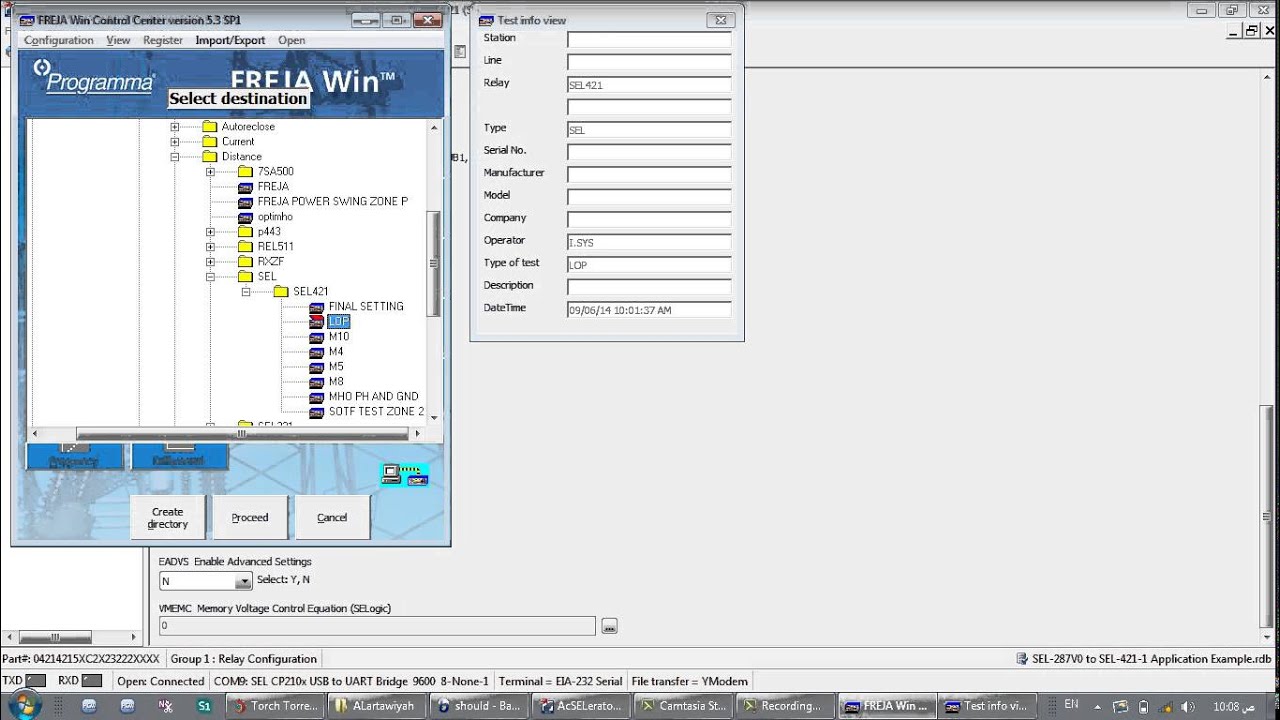Click the FREJA Win taskbar button
Image resolution: width=1280 pixels, height=720 pixels.
(x=885, y=706)
